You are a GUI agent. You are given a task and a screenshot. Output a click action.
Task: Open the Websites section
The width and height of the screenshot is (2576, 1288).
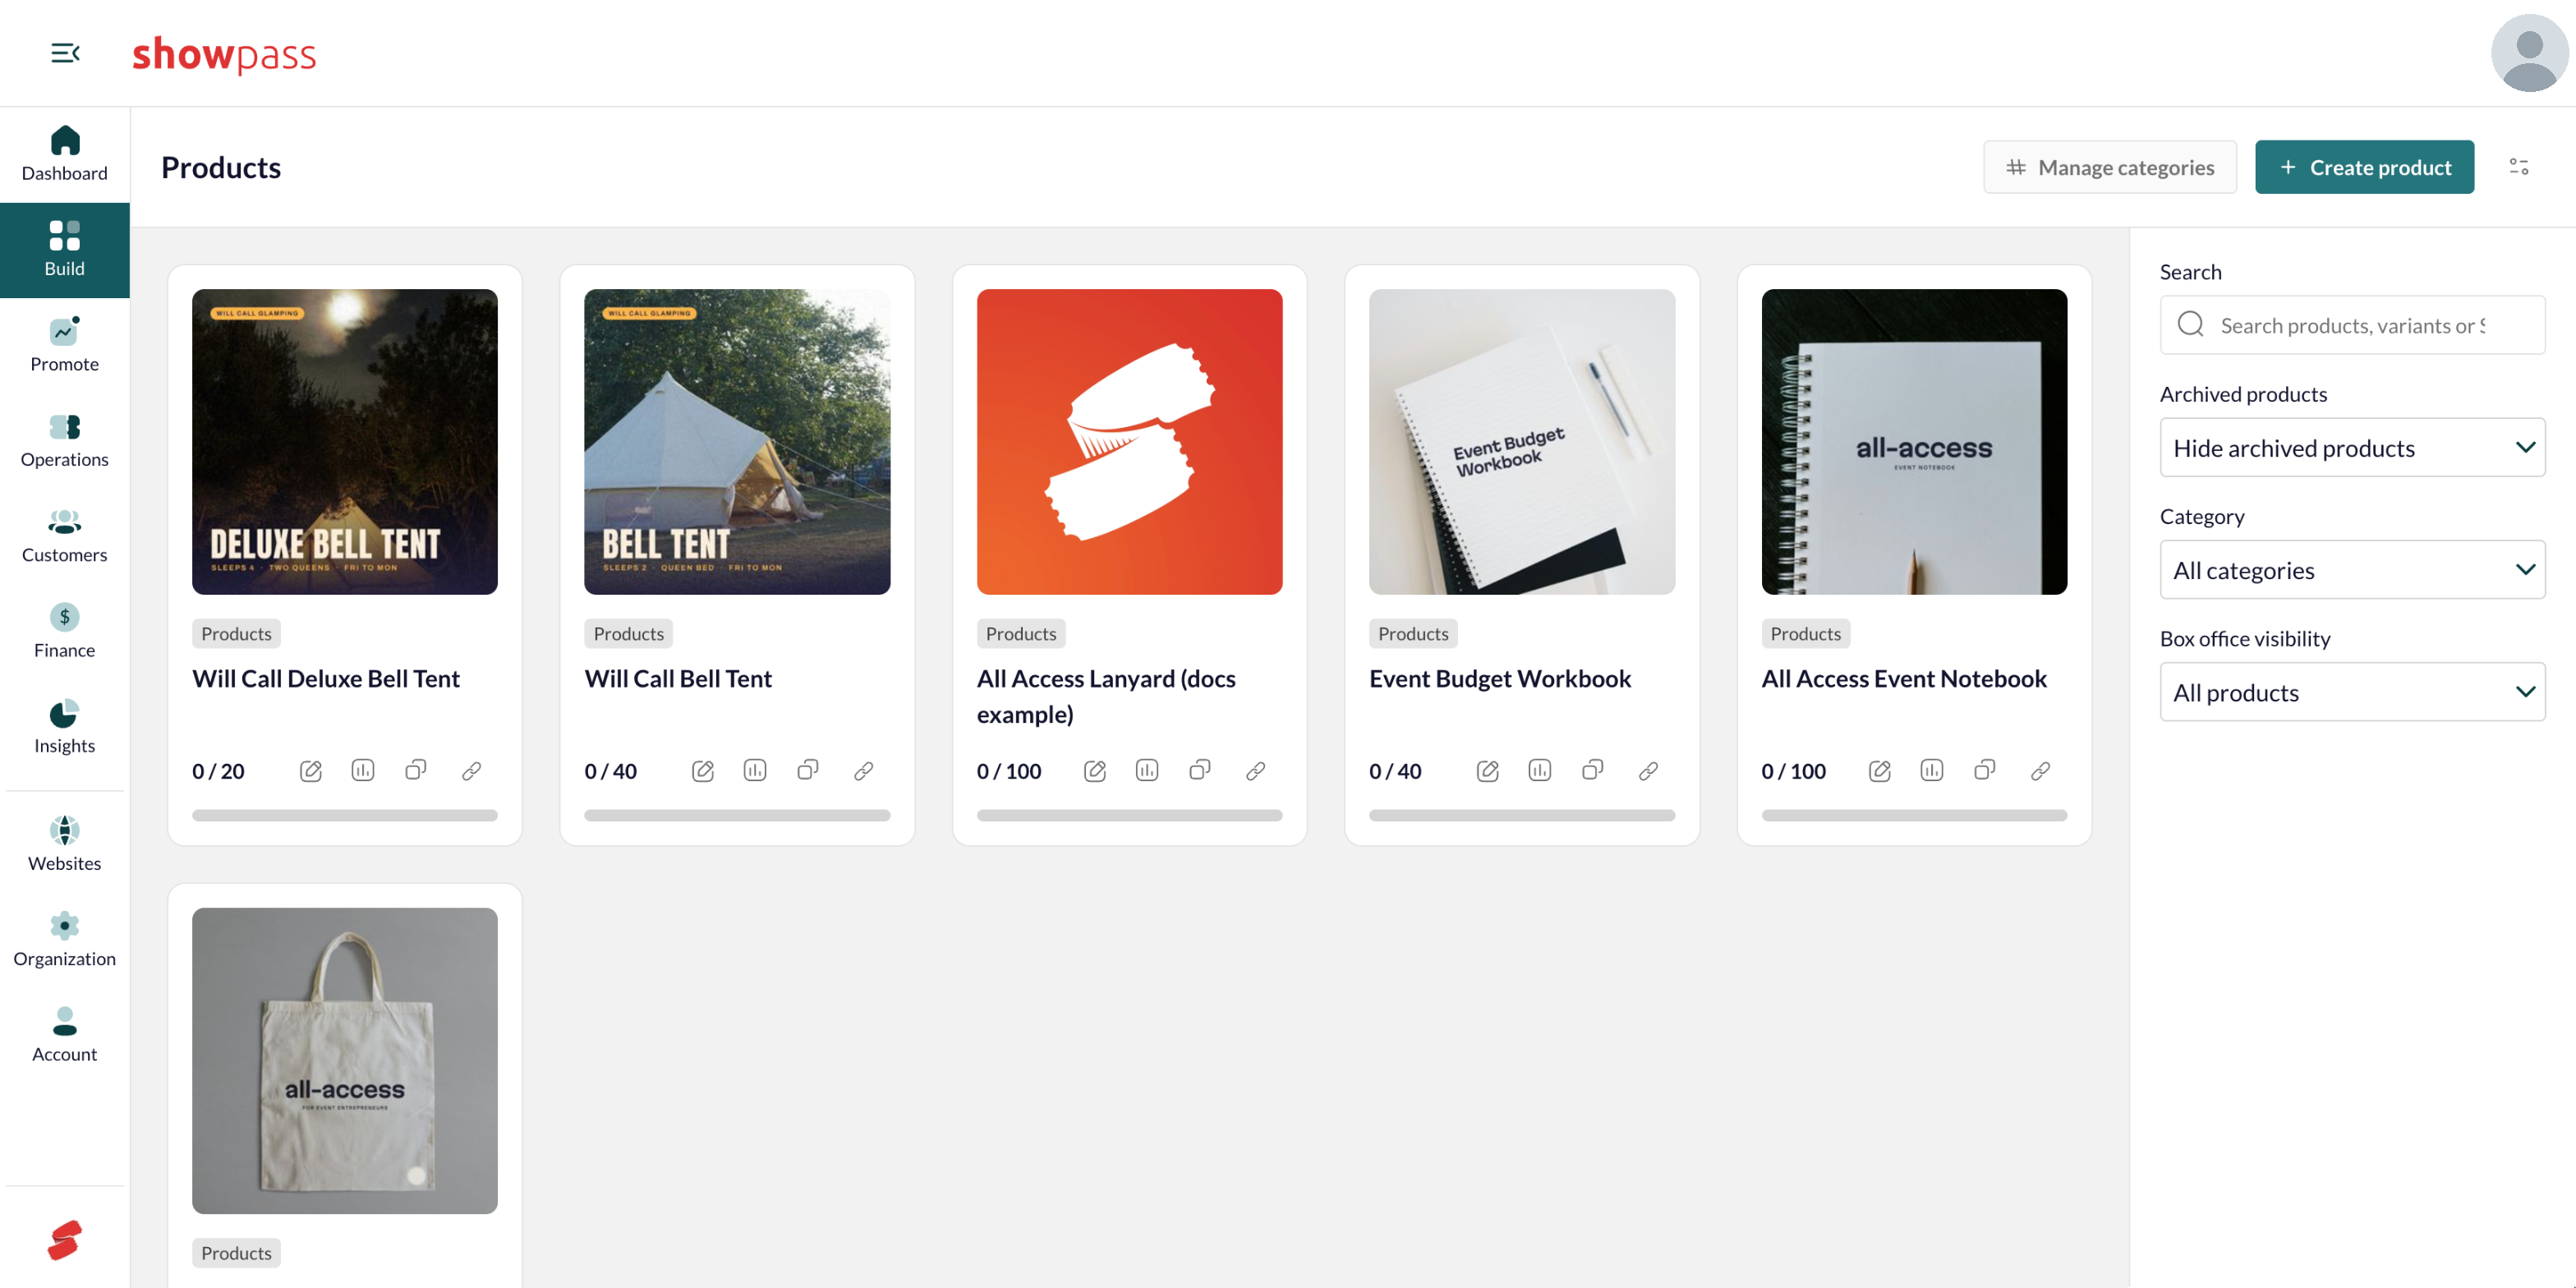65,845
